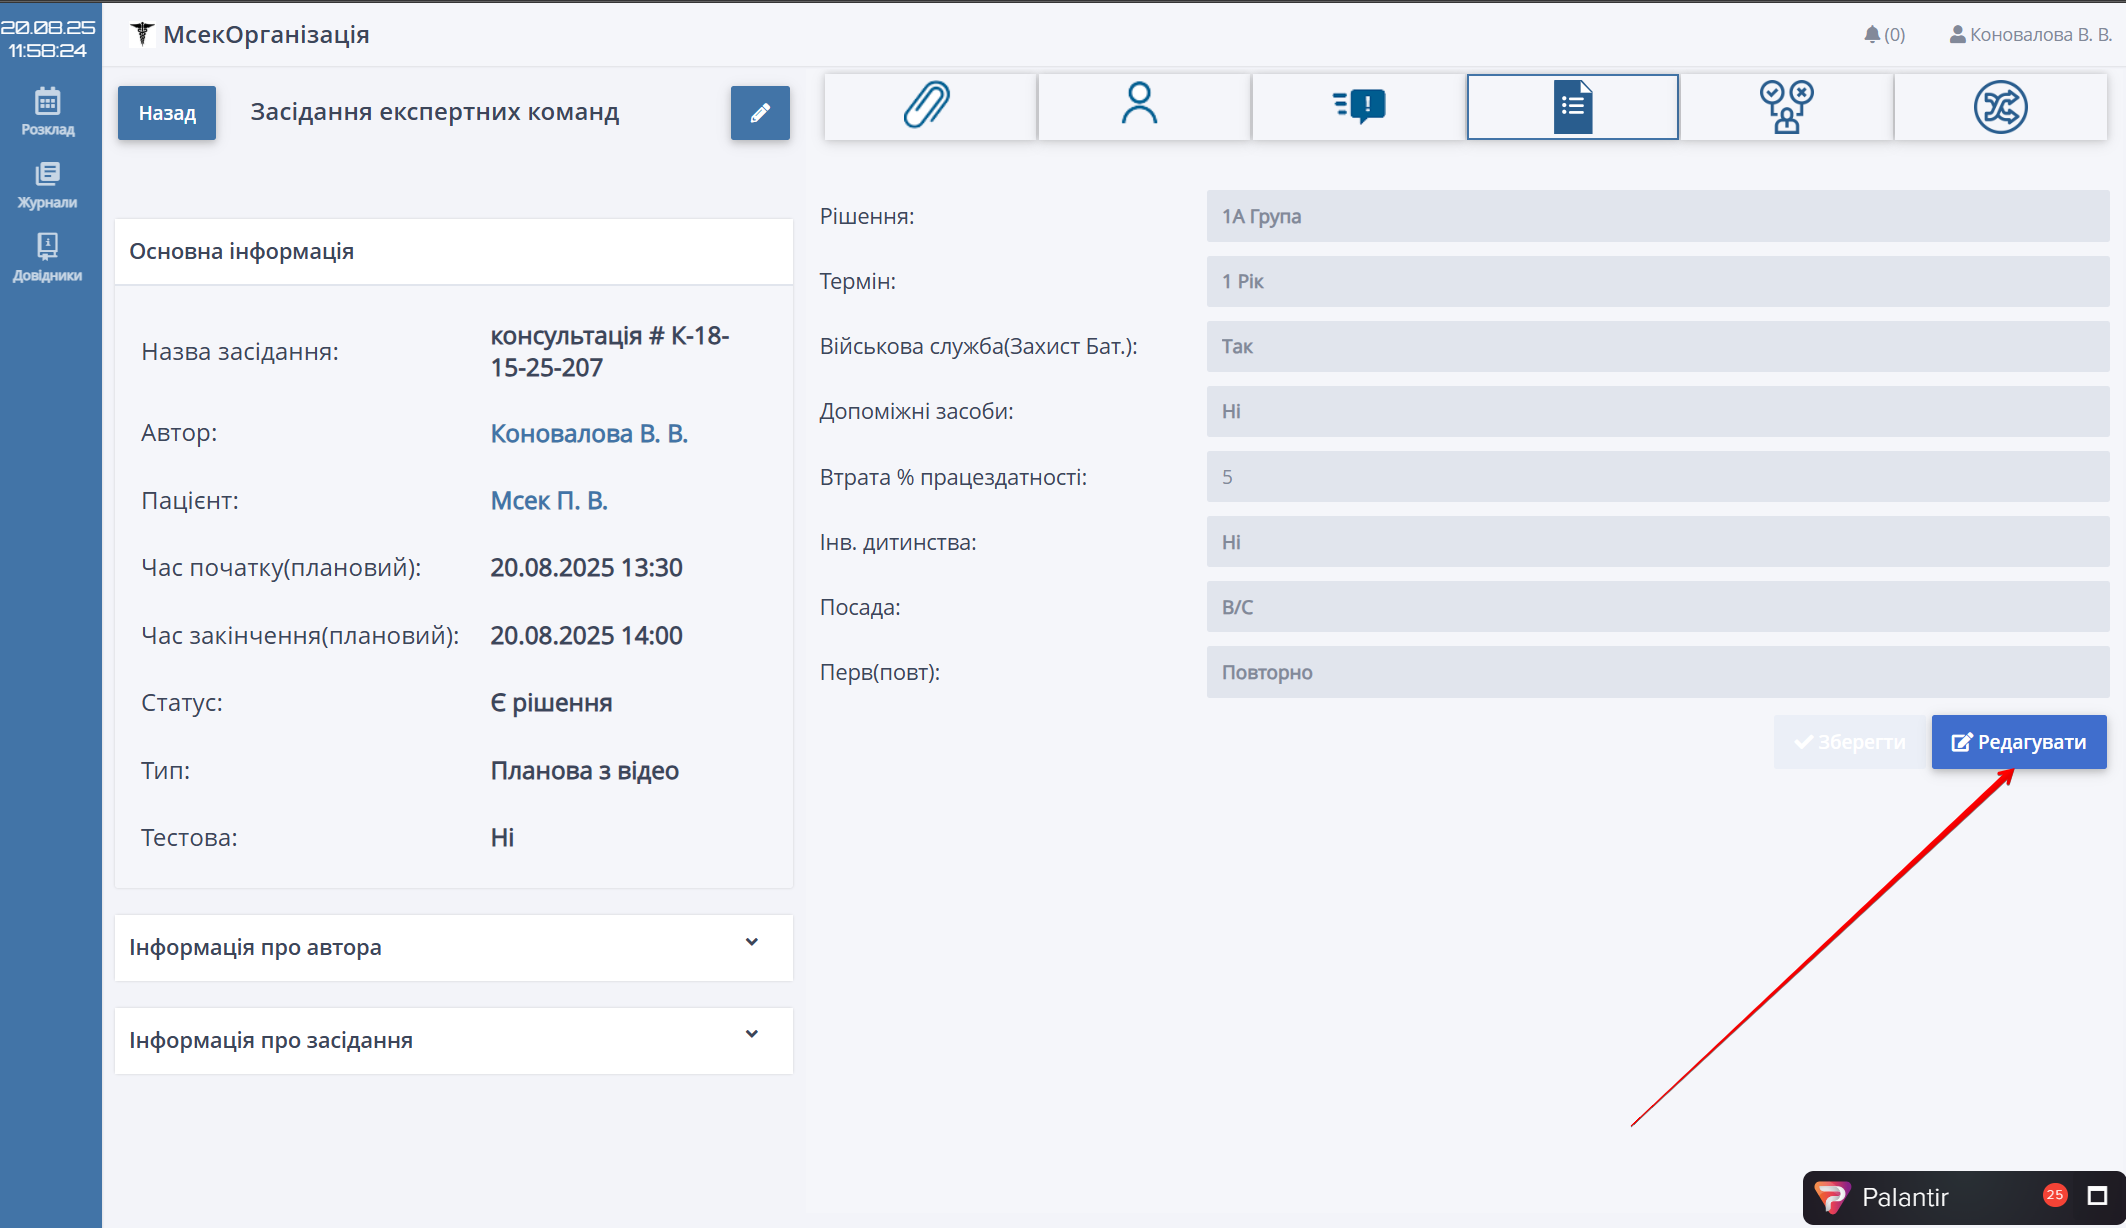Open user menu Коновалова В. В. top right
Image resolution: width=2126 pixels, height=1228 pixels.
pyautogui.click(x=2030, y=35)
